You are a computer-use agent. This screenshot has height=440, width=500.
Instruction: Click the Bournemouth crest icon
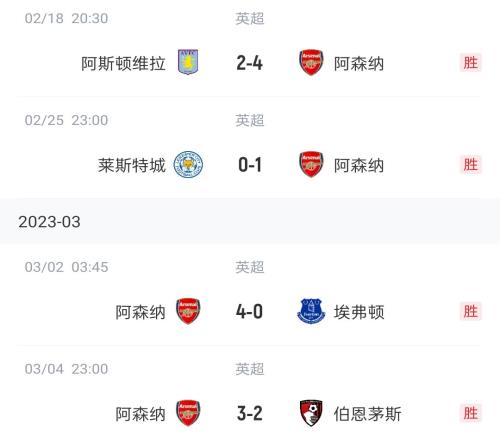(311, 413)
